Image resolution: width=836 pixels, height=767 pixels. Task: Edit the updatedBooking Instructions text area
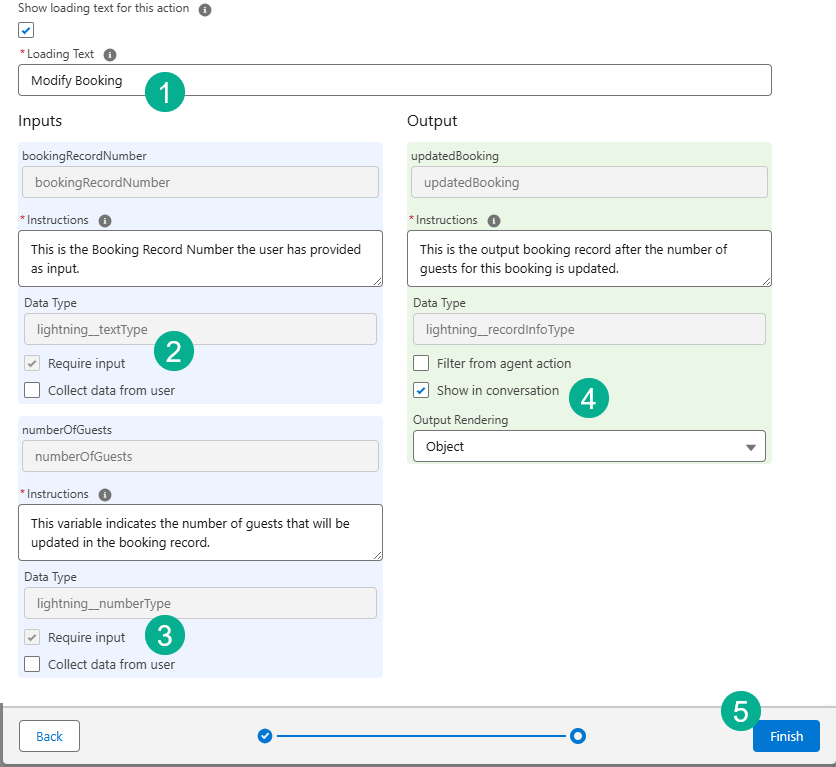pyautogui.click(x=589, y=258)
